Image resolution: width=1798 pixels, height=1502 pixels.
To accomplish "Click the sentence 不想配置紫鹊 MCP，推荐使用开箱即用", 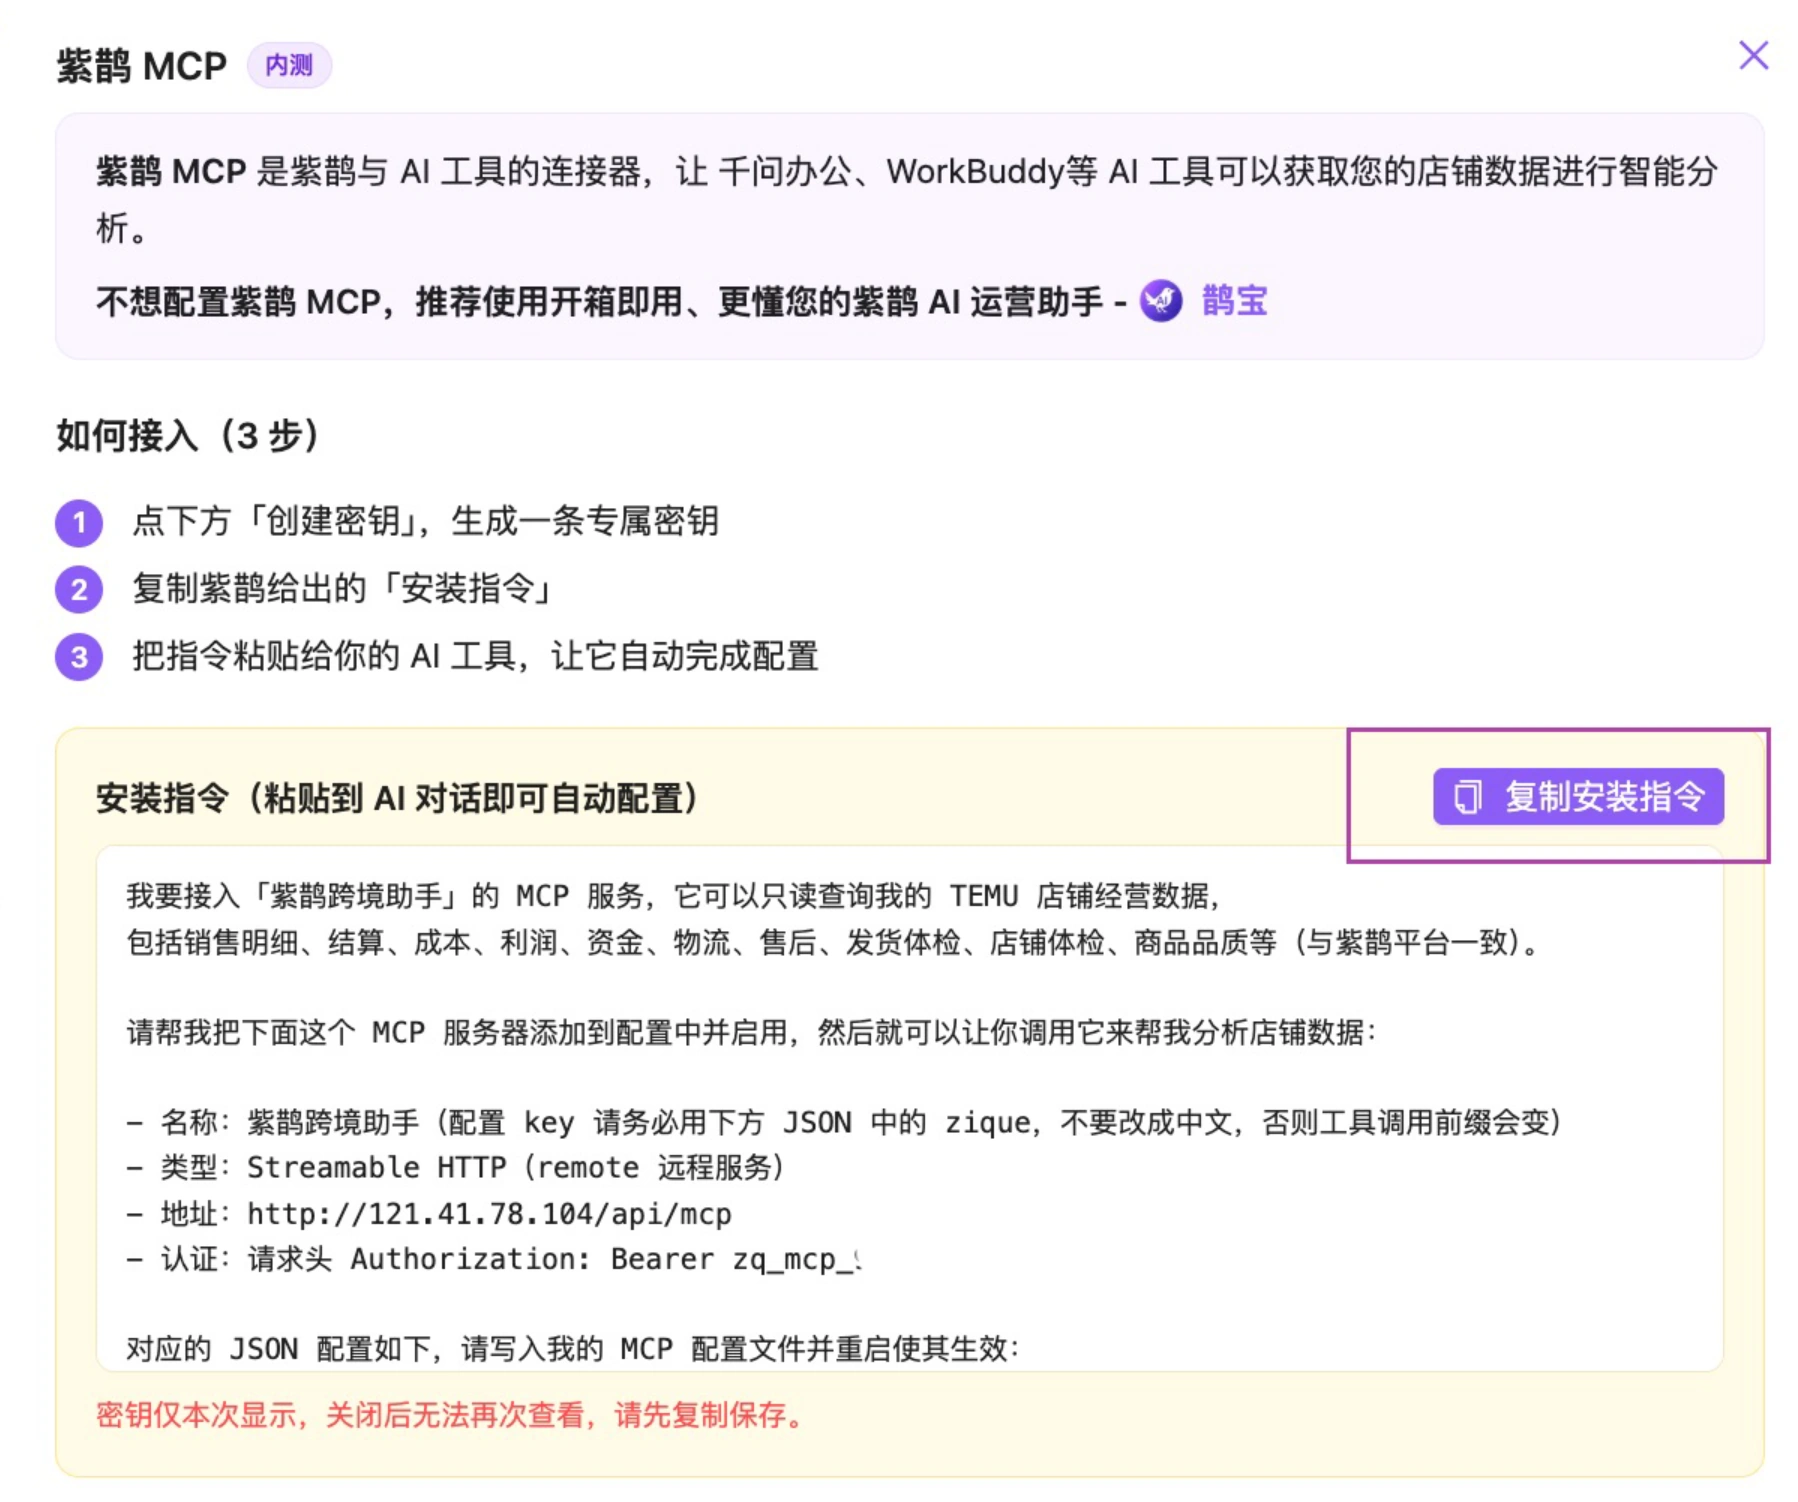I will coord(611,301).
